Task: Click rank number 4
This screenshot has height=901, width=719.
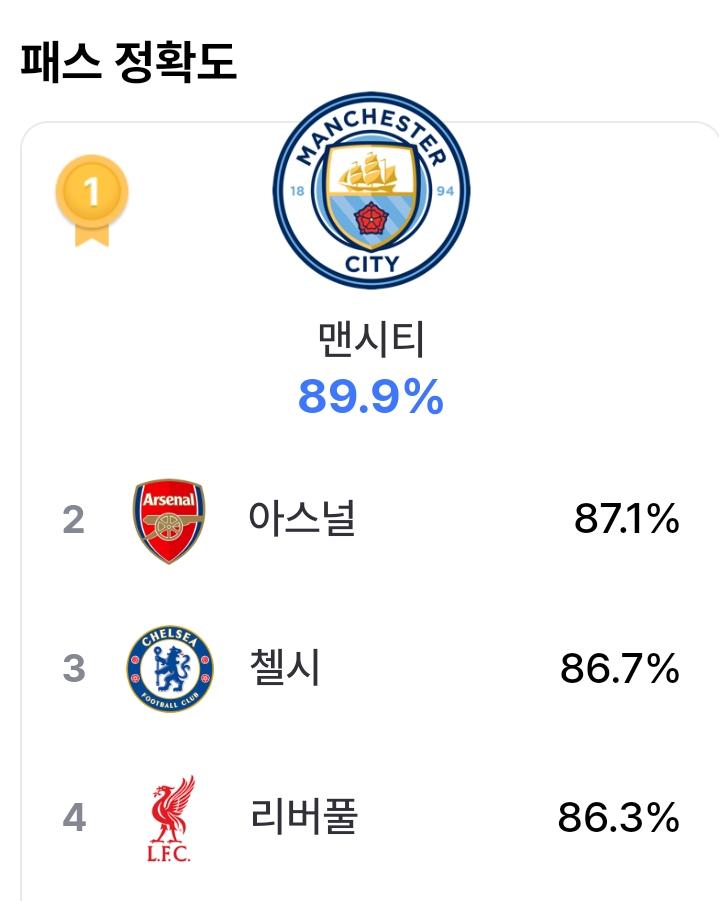Action: pos(74,817)
